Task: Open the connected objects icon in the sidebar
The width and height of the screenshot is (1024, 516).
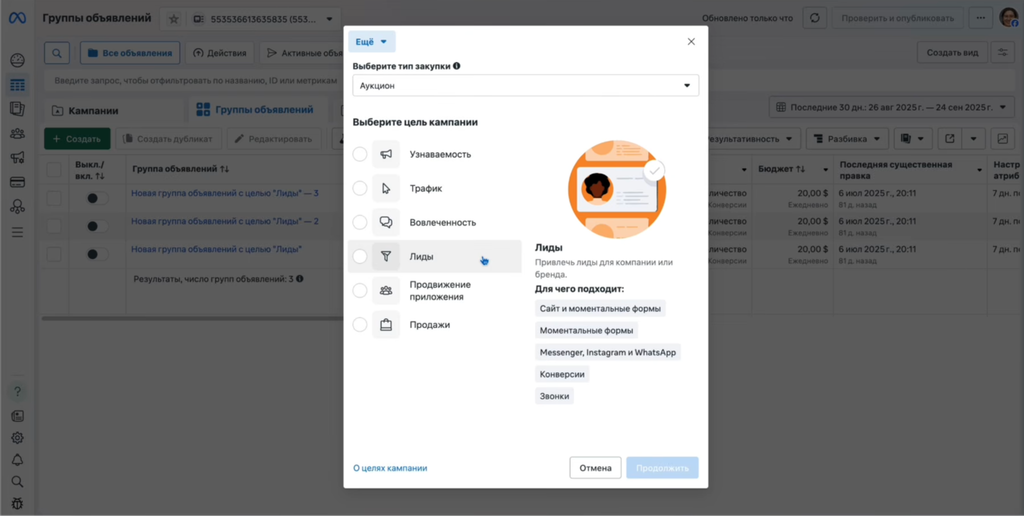Action: point(18,207)
